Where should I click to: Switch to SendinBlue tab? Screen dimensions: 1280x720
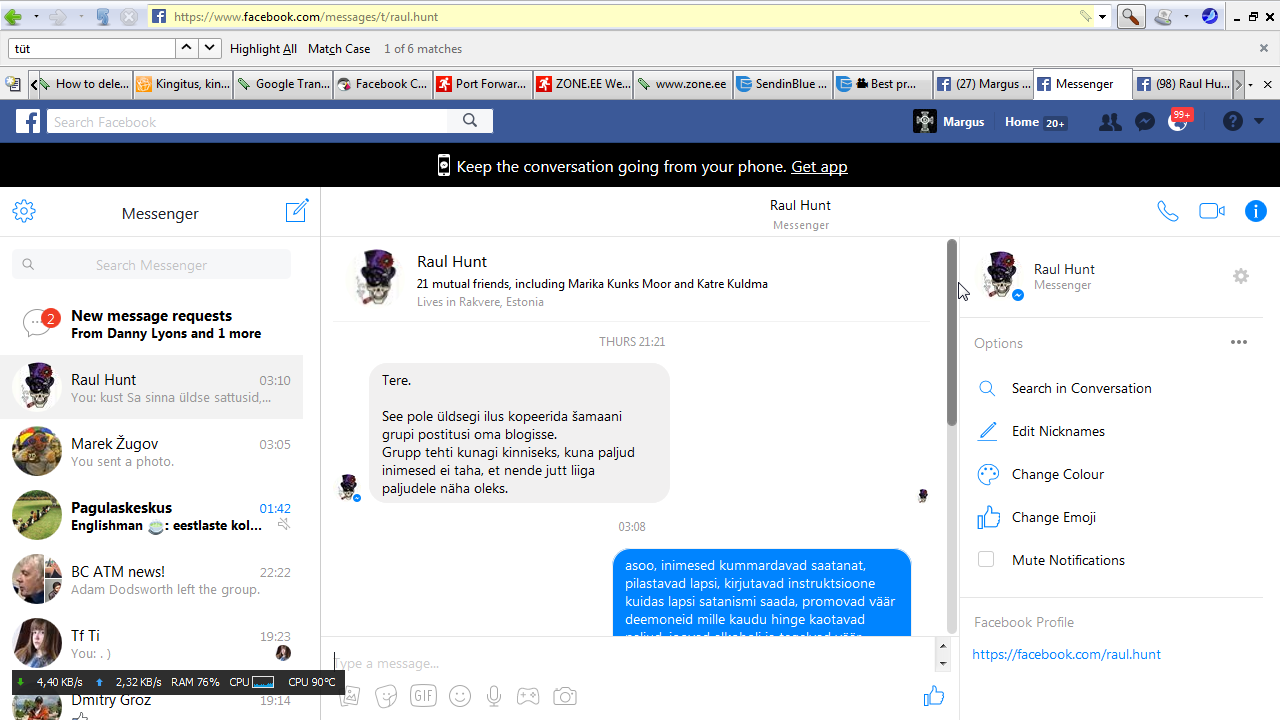[x=783, y=84]
